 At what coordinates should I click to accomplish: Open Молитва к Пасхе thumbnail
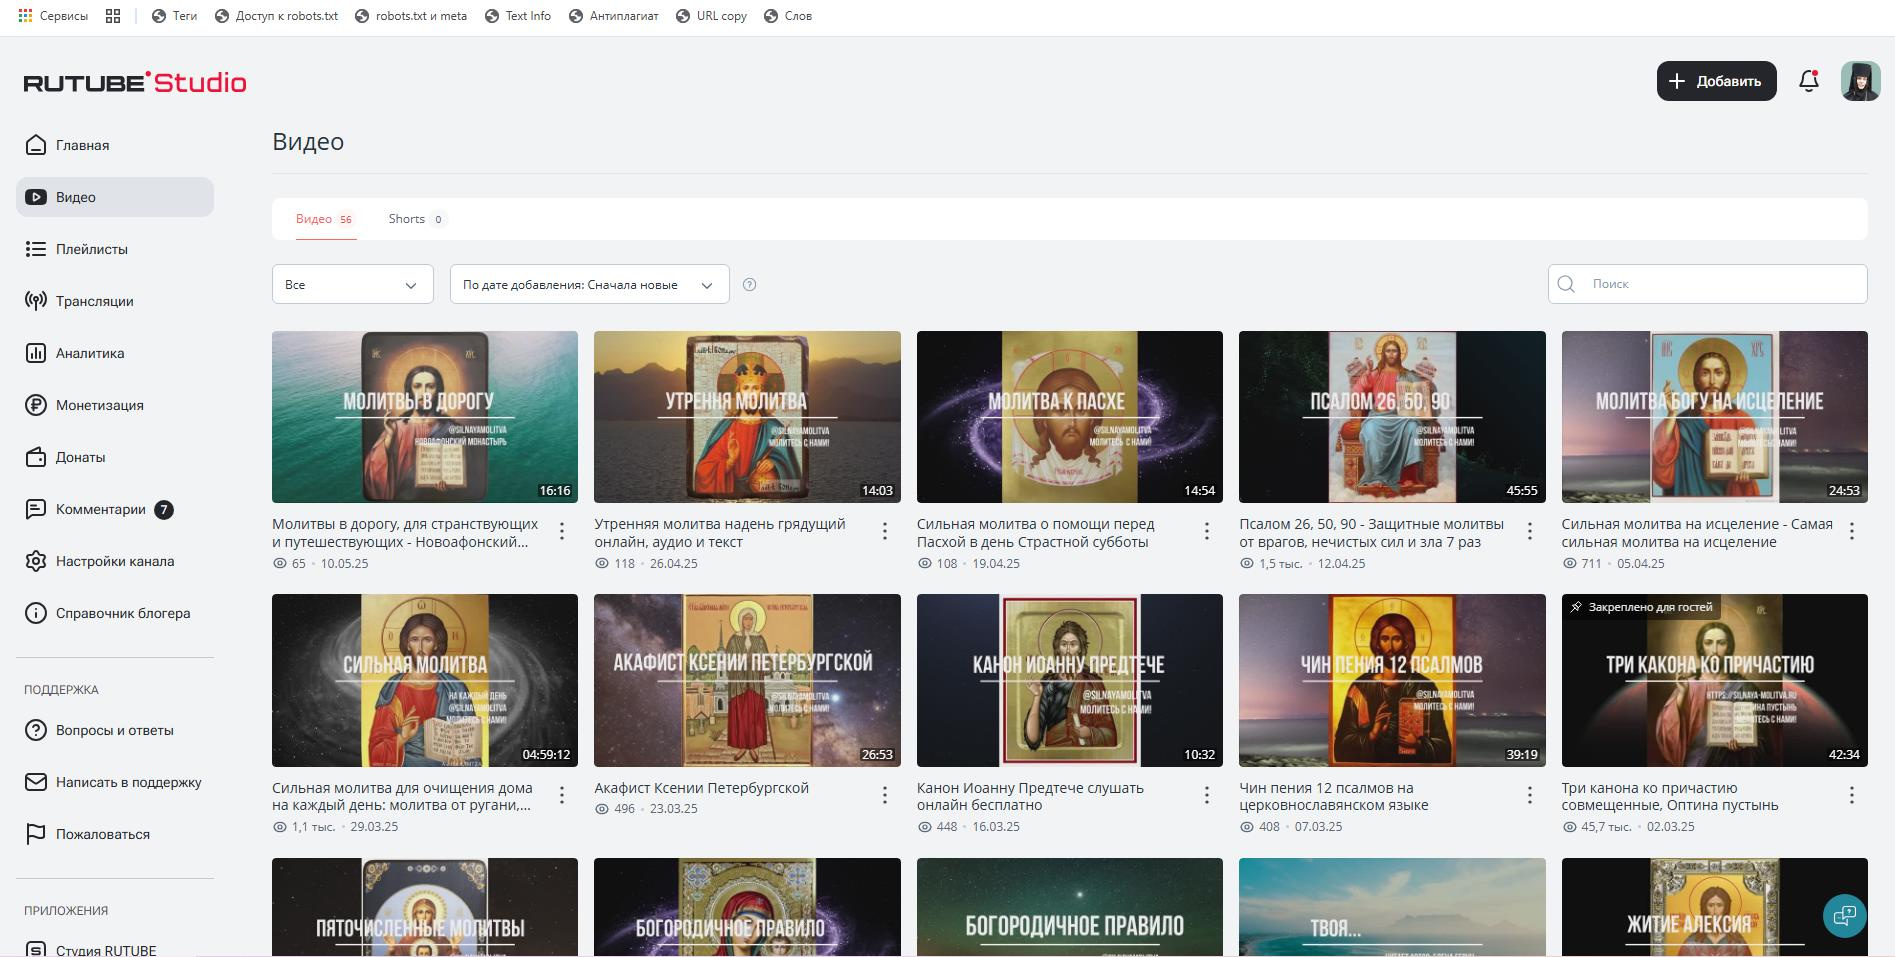pos(1070,417)
